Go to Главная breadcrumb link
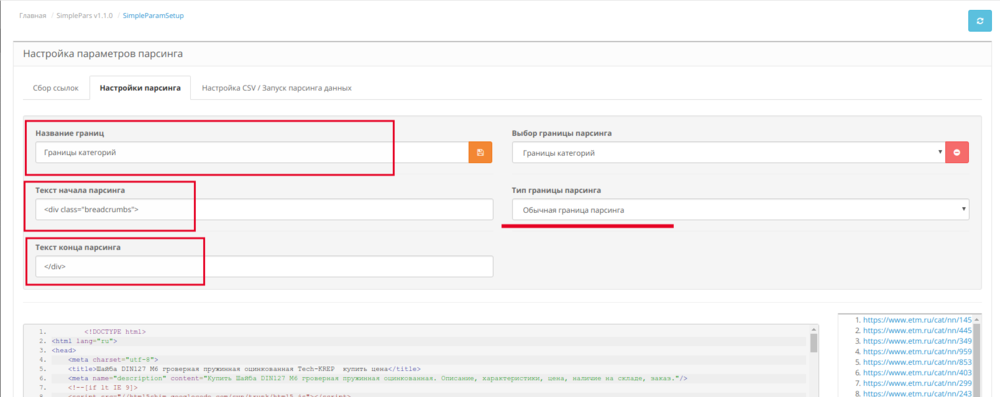Screen dimensions: 1000x397 [x=32, y=15]
